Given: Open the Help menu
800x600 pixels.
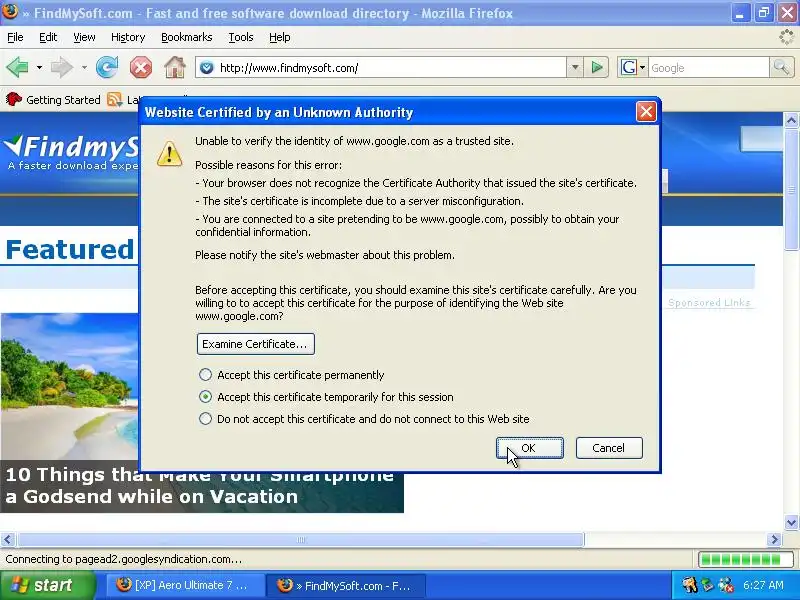Looking at the screenshot, I should pyautogui.click(x=280, y=37).
